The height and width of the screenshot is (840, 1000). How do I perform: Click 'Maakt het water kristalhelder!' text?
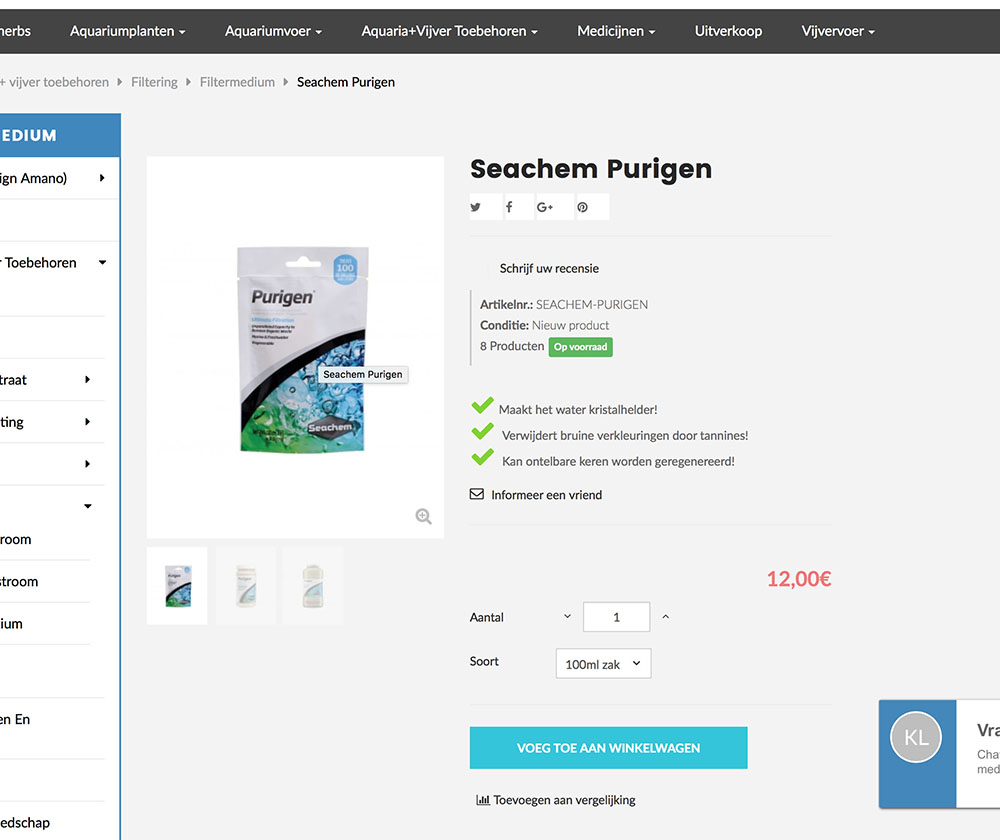tap(578, 409)
